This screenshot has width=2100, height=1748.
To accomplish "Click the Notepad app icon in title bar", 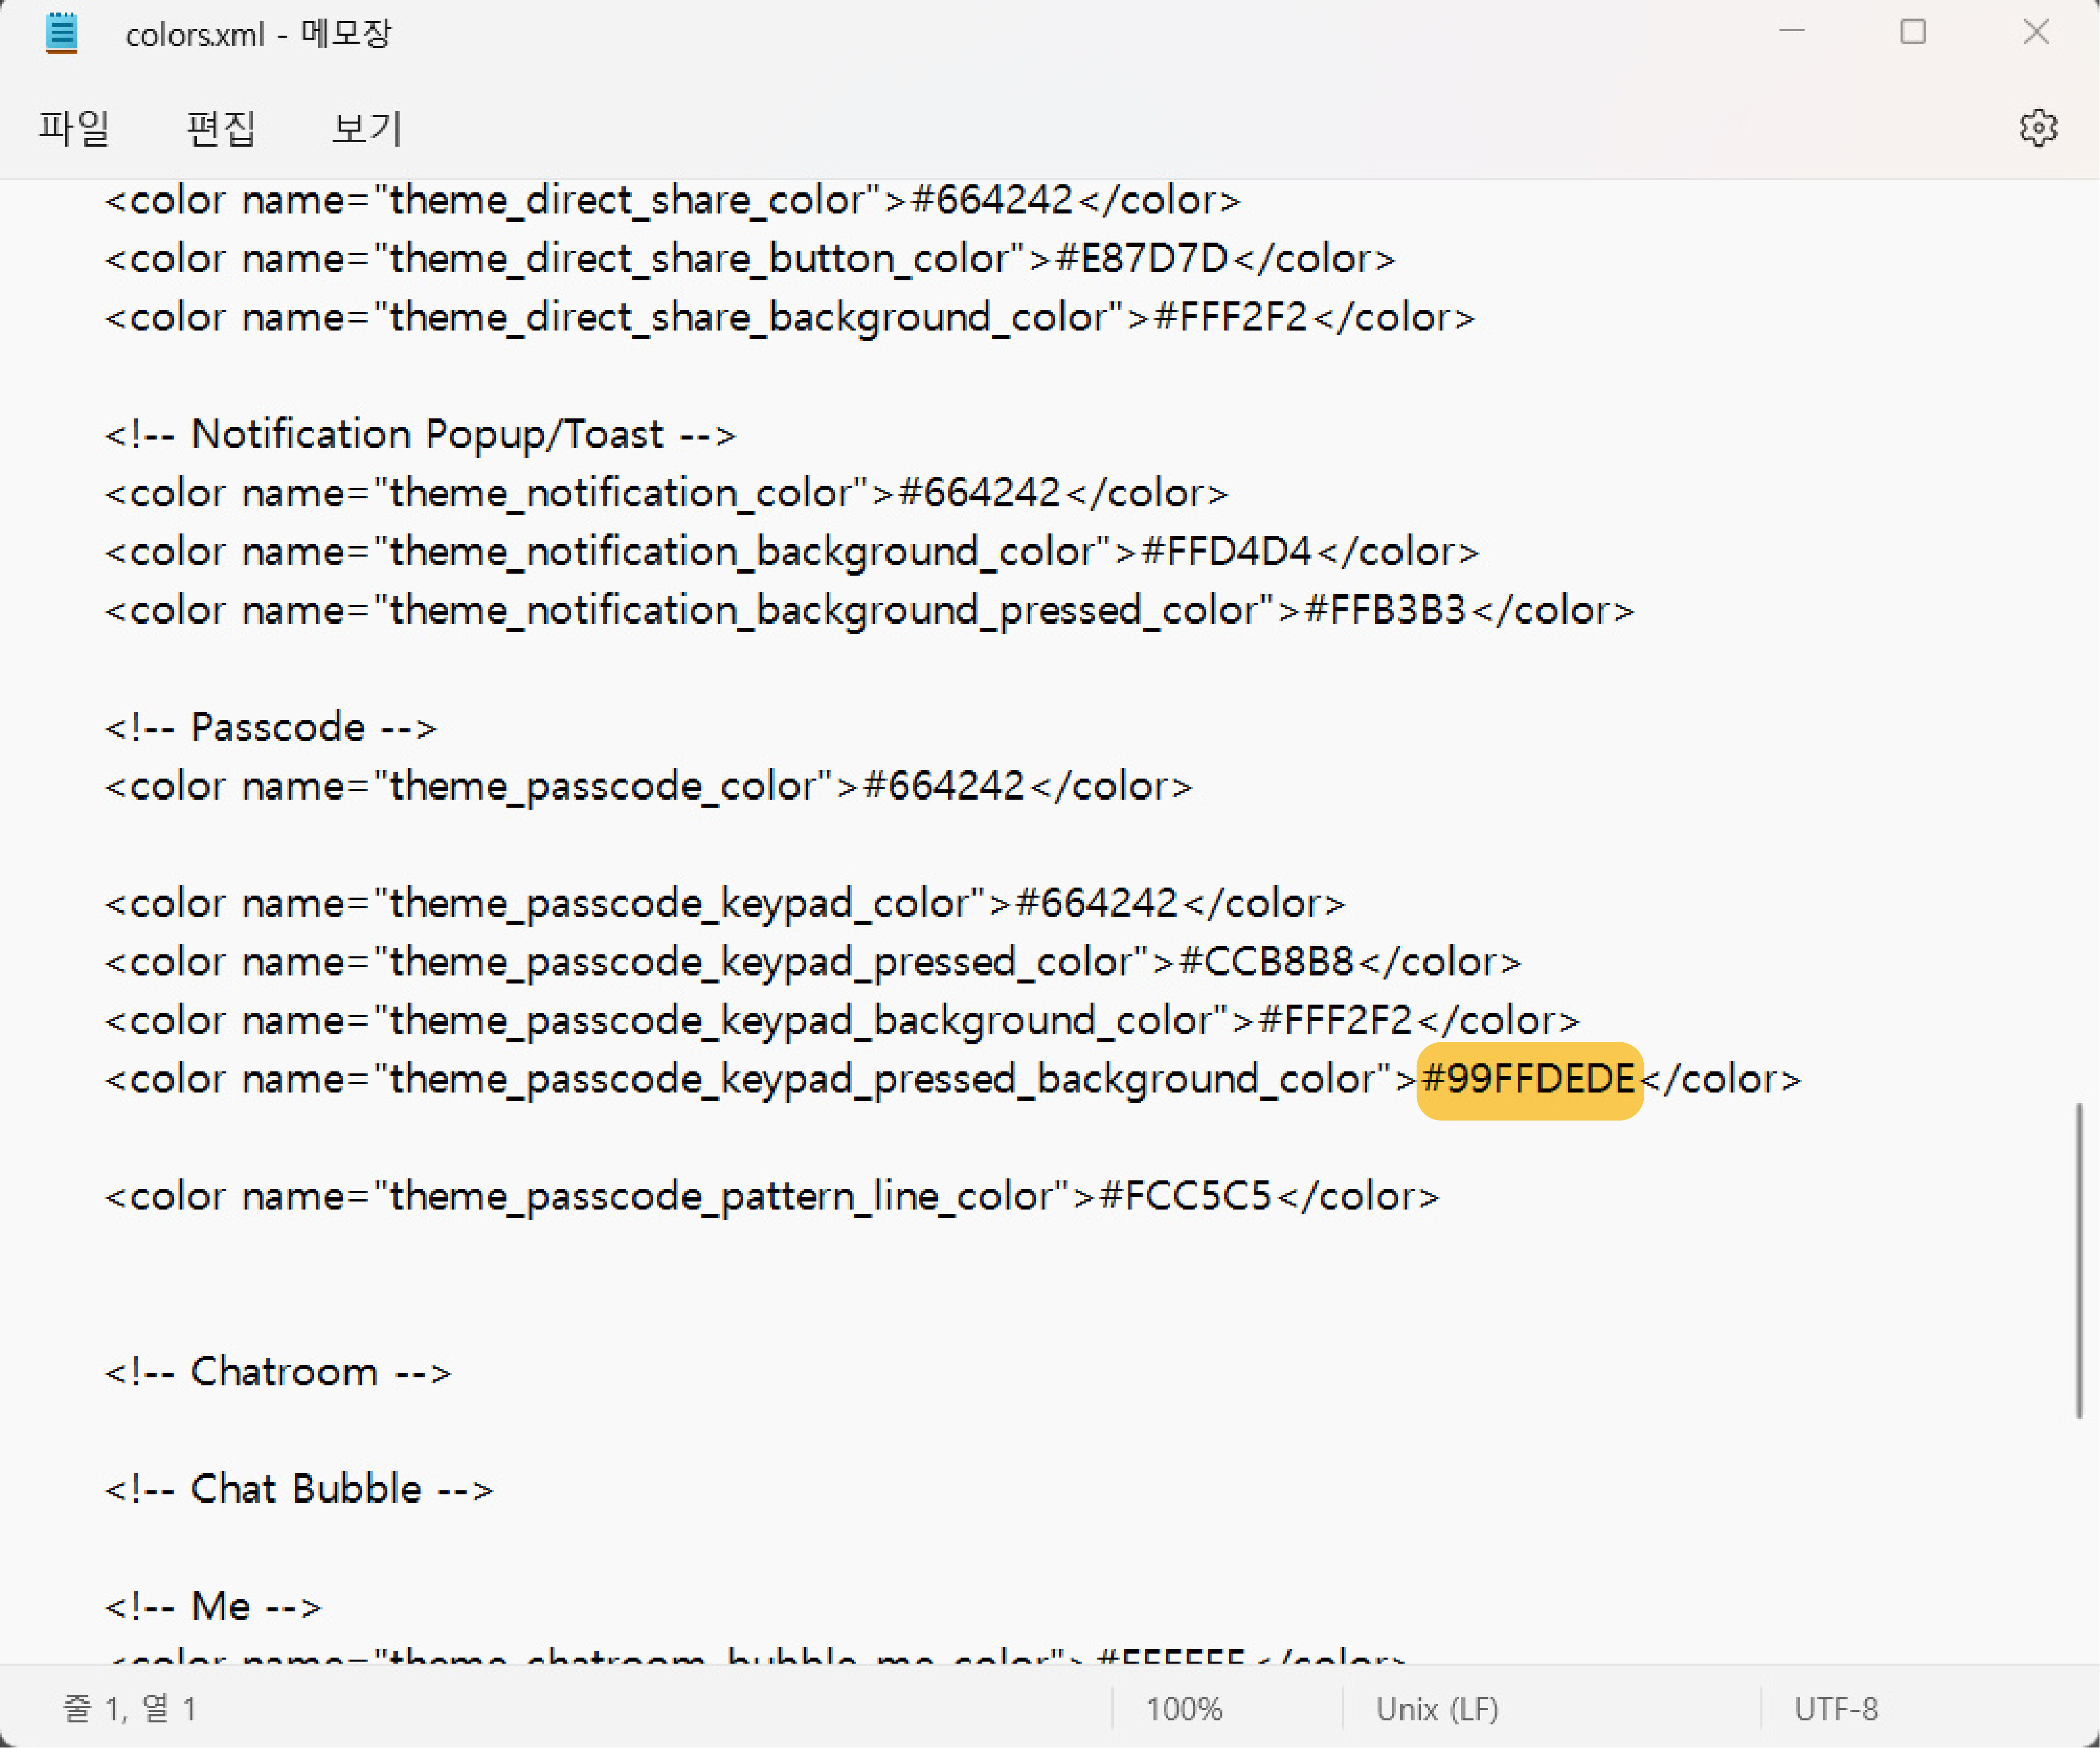I will pos(62,33).
